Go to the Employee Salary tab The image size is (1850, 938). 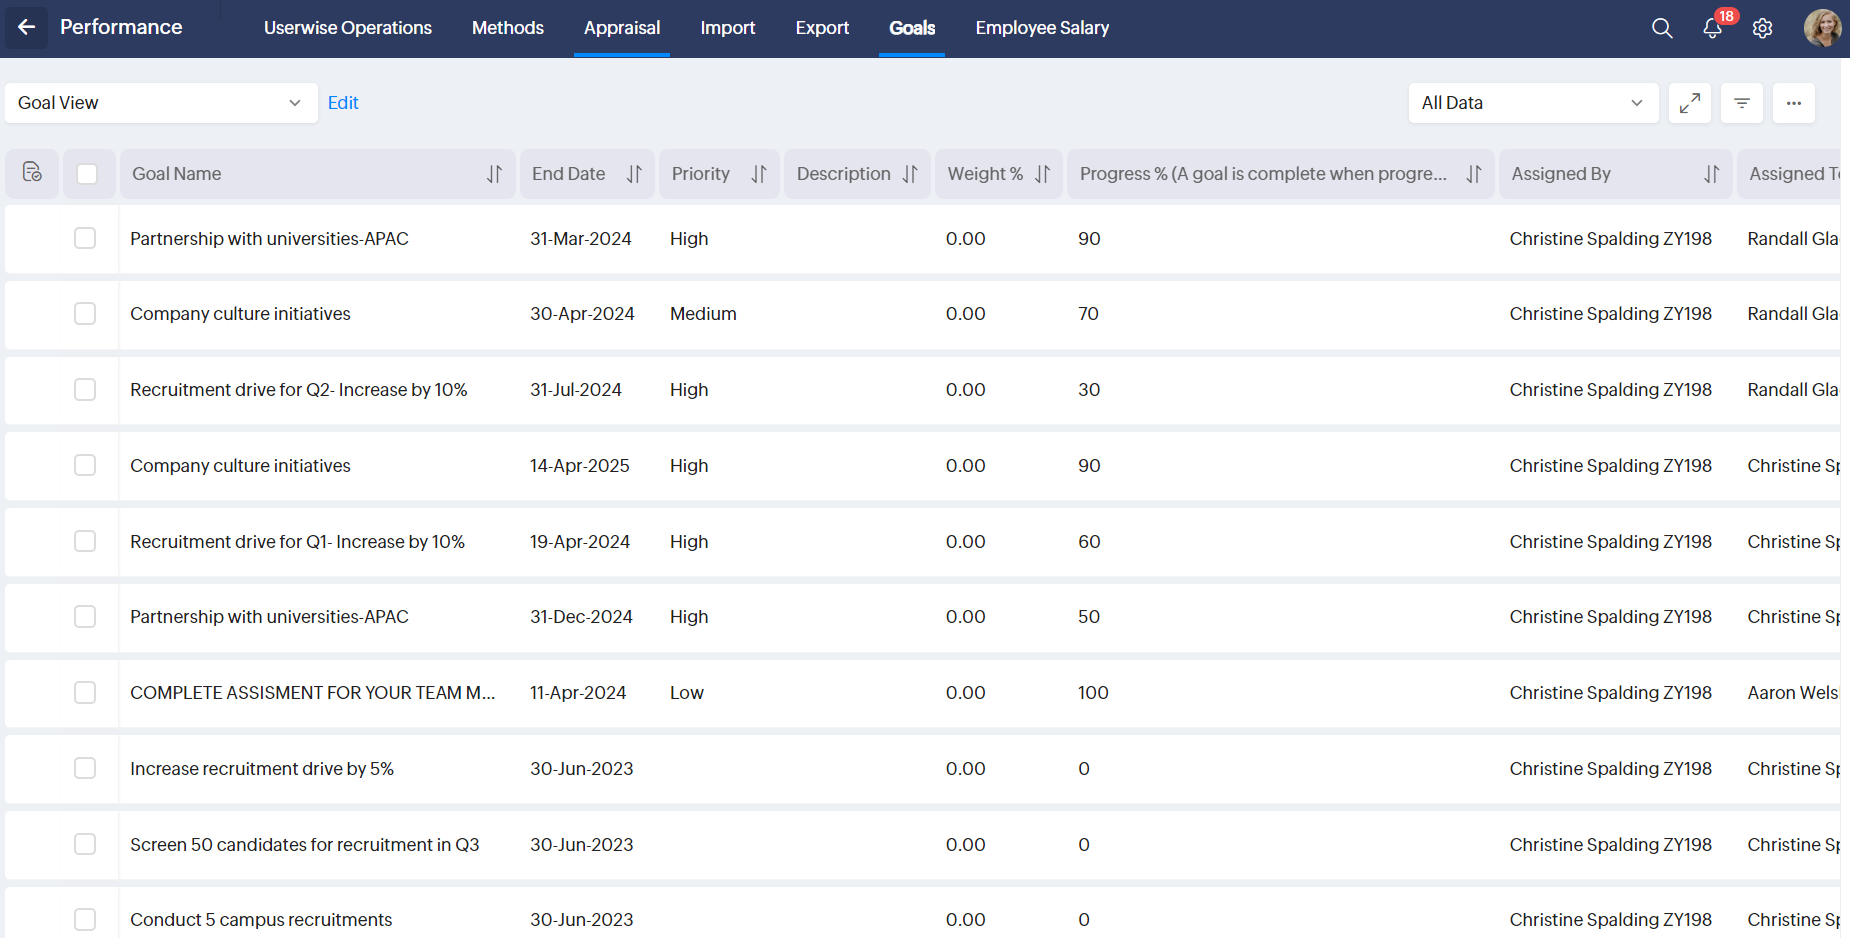pos(1042,28)
